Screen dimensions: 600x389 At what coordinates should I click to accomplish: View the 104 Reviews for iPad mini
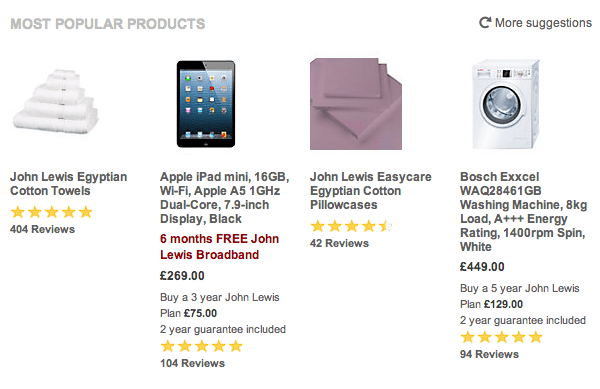pos(192,363)
